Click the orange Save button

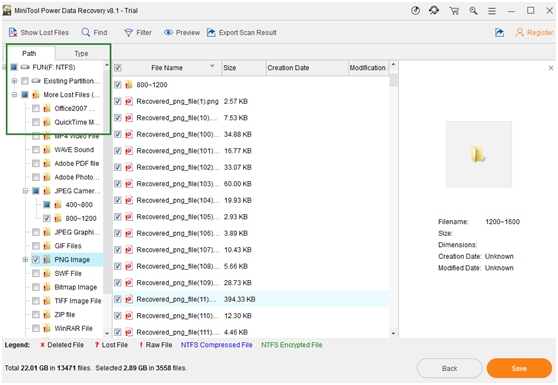(x=519, y=368)
